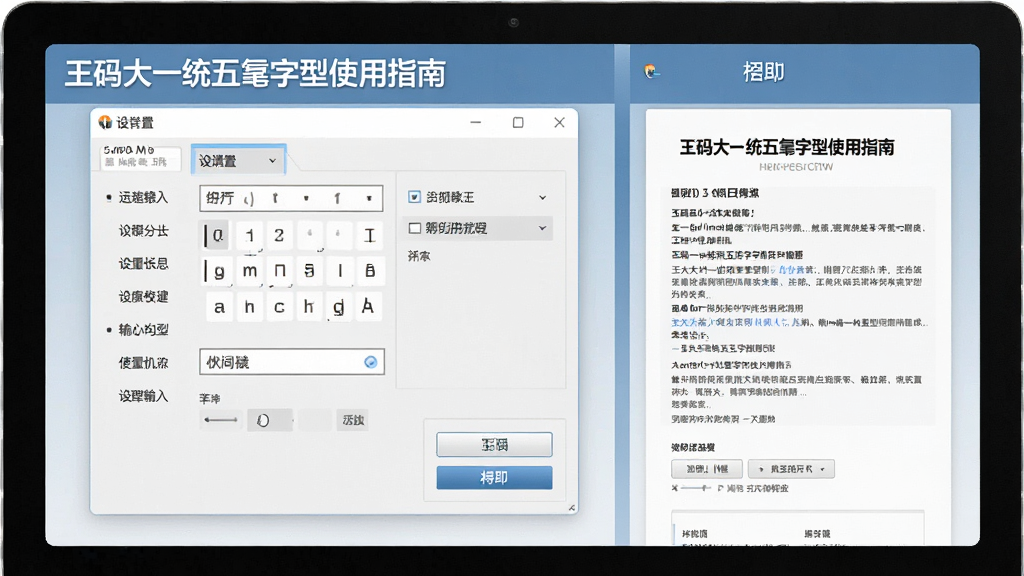Select the capital "A" key in the key grid
The width and height of the screenshot is (1024, 576).
(368, 306)
